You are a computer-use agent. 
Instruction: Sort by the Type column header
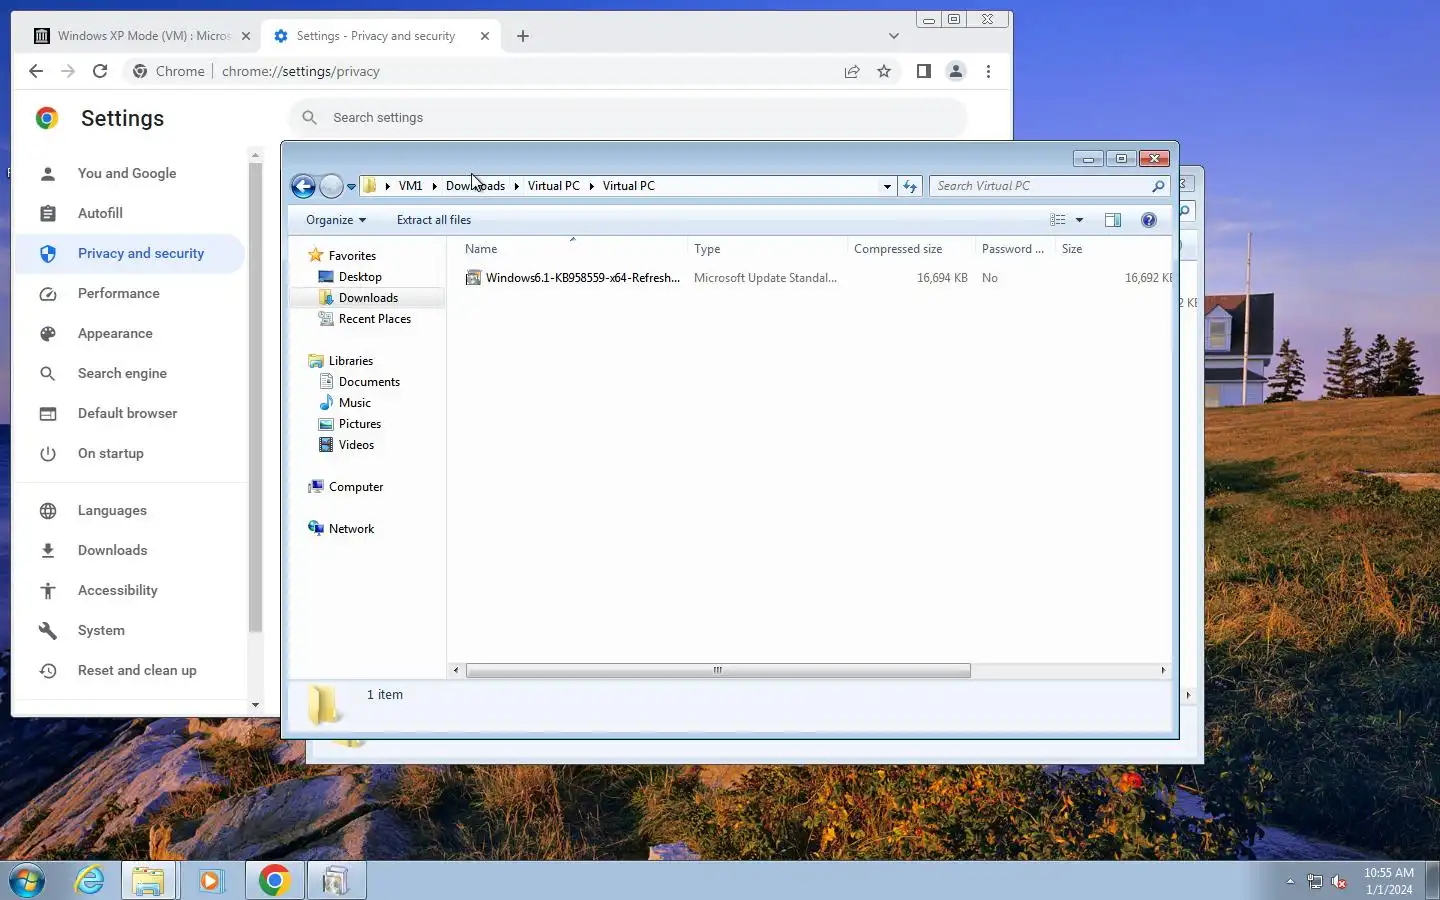[767, 249]
